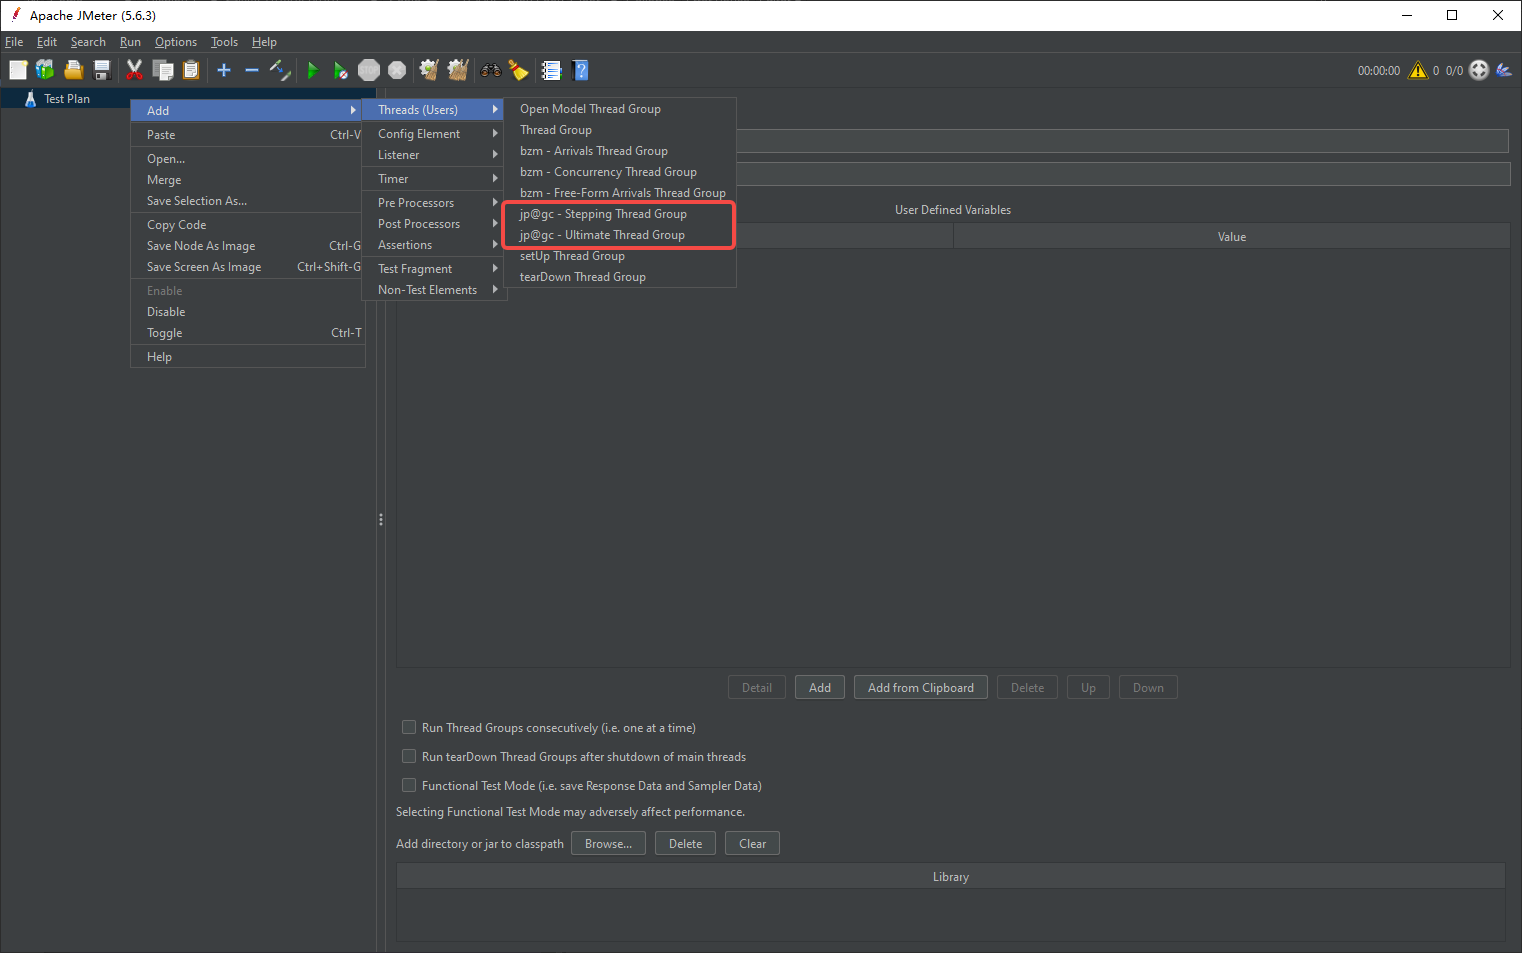Viewport: 1522px width, 953px height.
Task: Click the Toggle enable/disable icon
Action: coord(280,70)
